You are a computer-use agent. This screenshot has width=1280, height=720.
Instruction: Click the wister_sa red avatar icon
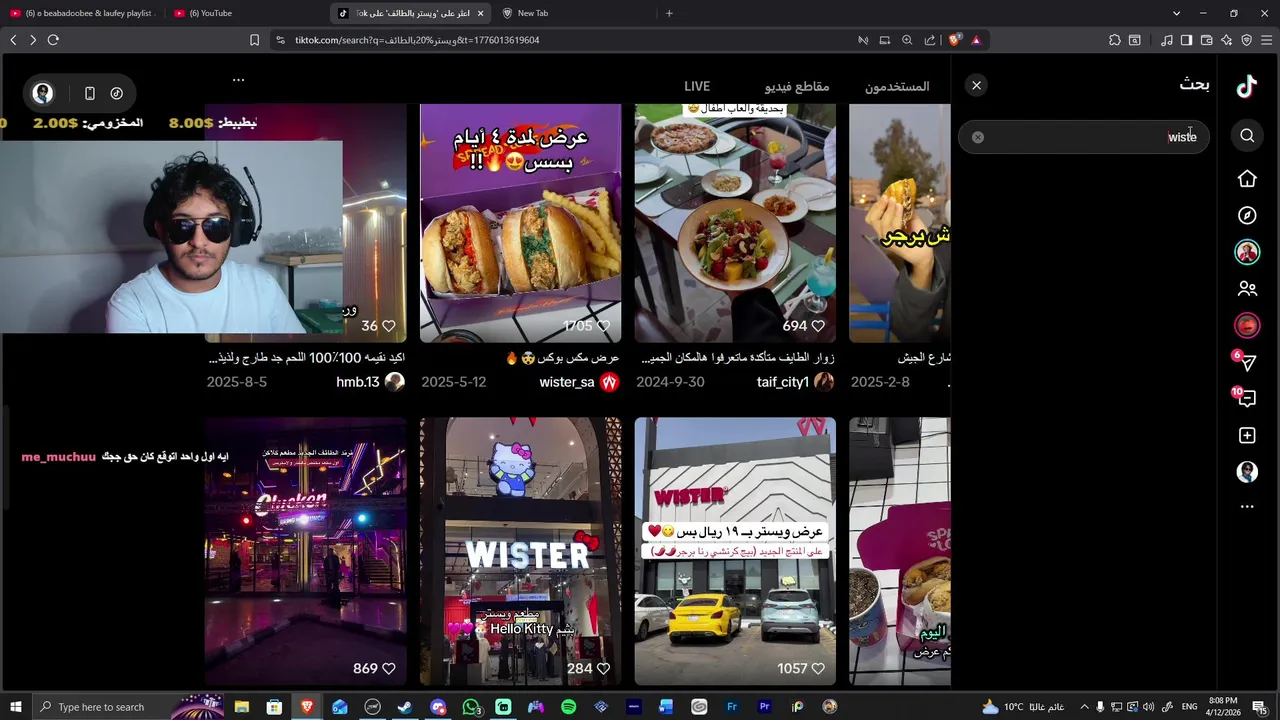coord(609,382)
